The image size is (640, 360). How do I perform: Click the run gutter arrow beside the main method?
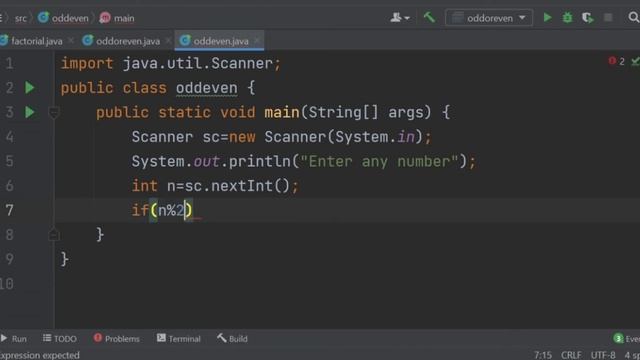(x=29, y=112)
